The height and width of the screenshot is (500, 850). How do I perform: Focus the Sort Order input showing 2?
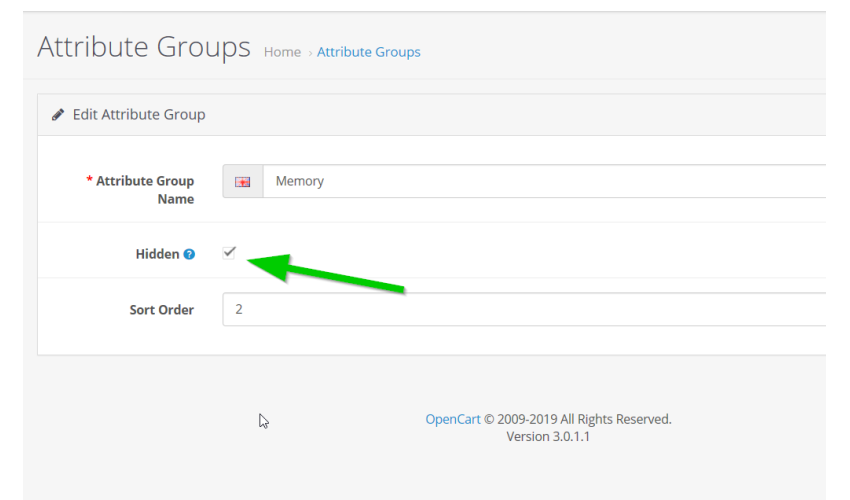(524, 309)
